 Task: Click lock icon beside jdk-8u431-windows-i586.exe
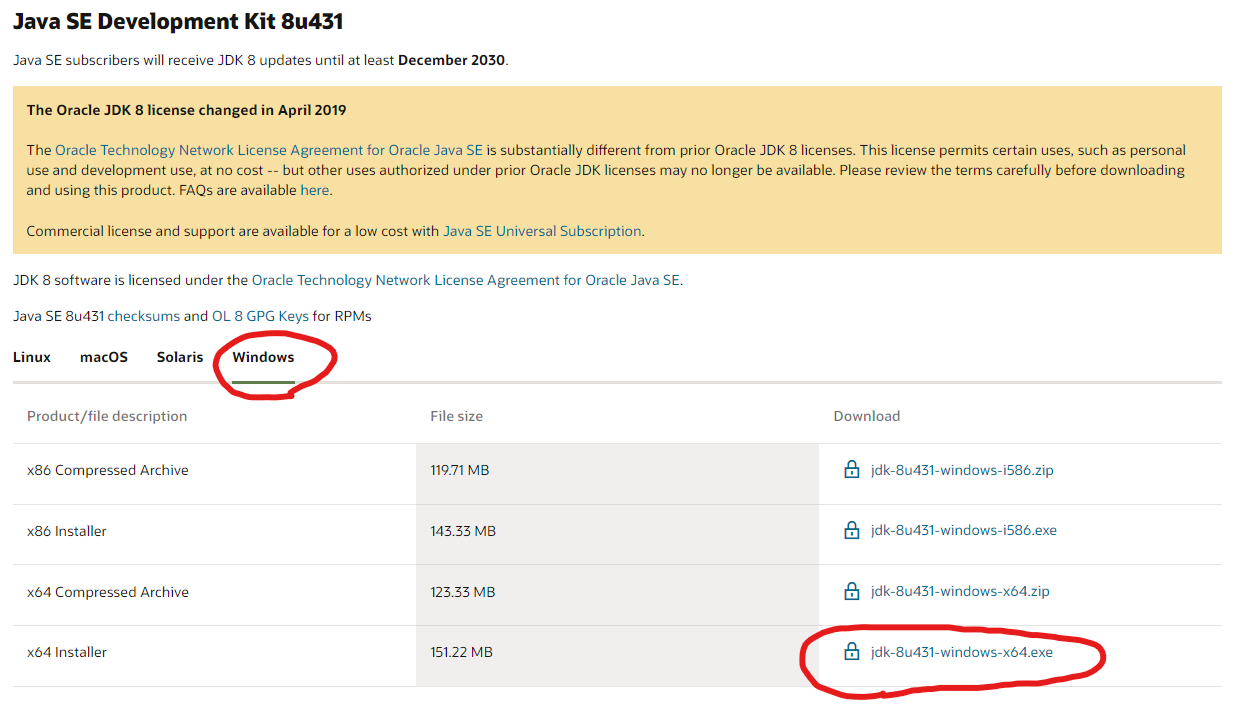pyautogui.click(x=852, y=530)
